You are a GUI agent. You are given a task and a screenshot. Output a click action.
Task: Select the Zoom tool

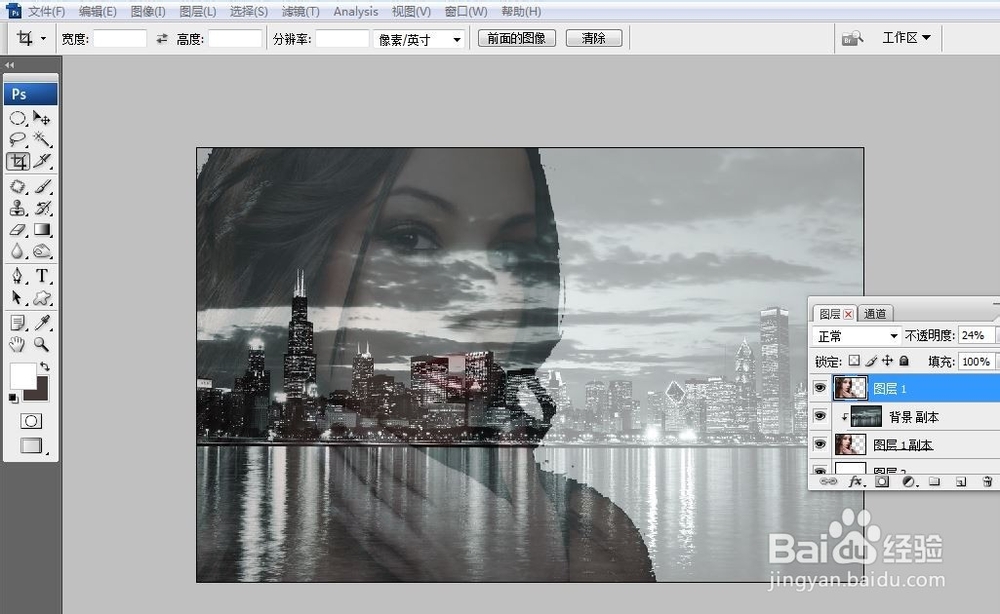point(42,344)
